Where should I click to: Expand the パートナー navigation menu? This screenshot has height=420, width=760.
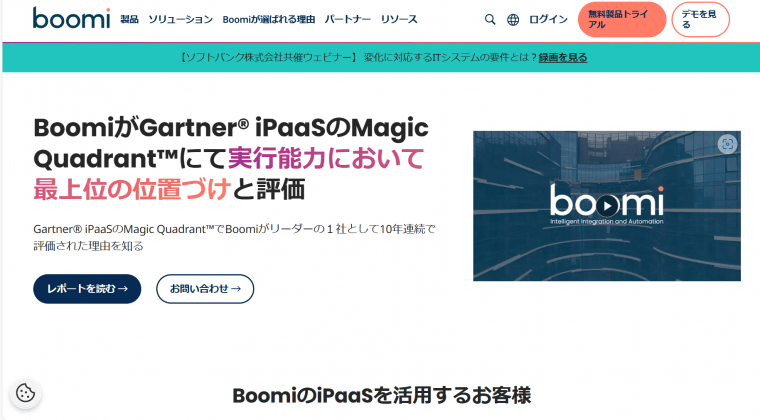click(x=348, y=19)
